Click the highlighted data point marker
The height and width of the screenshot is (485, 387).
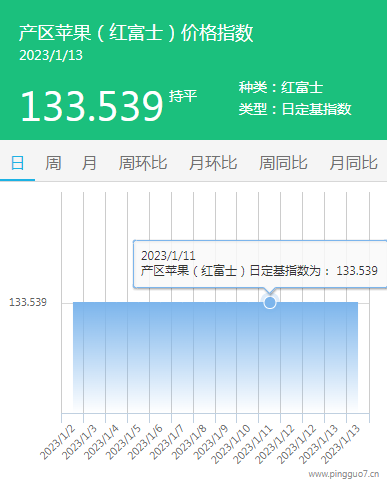pos(270,303)
